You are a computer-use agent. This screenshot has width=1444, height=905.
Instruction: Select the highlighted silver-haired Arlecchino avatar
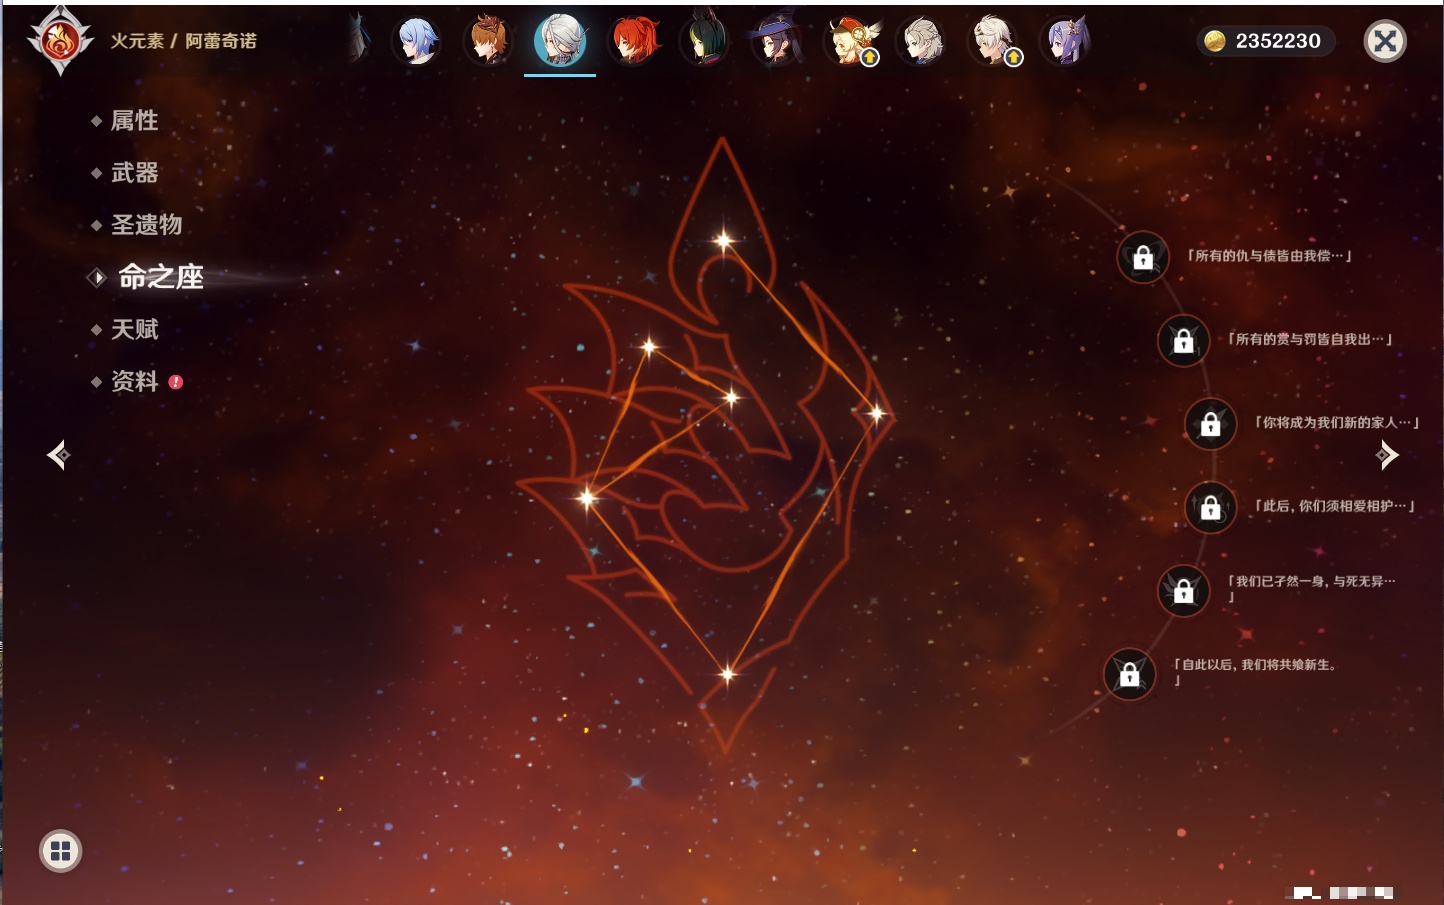tap(560, 41)
